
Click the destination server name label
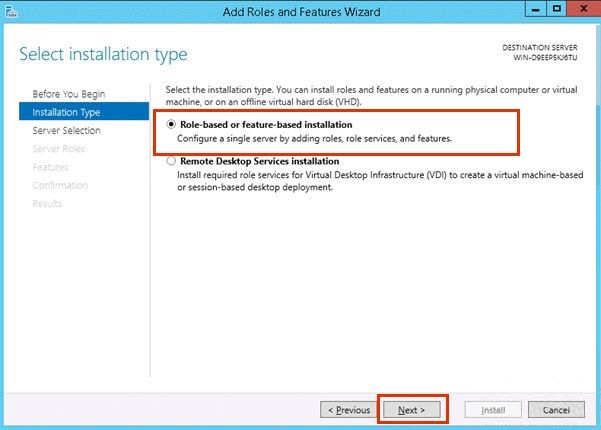[545, 57]
